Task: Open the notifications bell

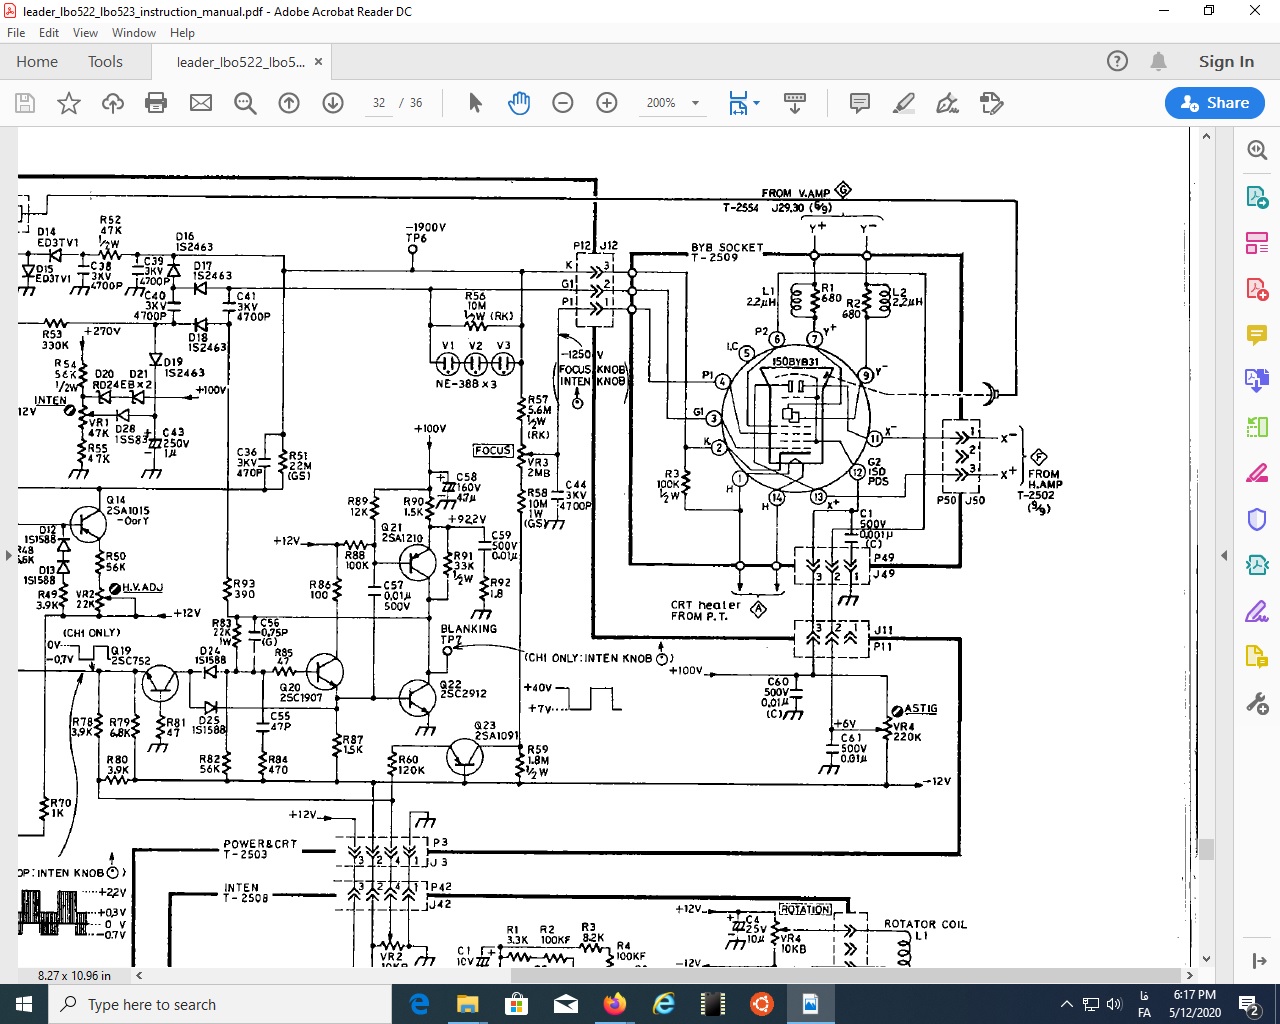Action: coord(1158,62)
